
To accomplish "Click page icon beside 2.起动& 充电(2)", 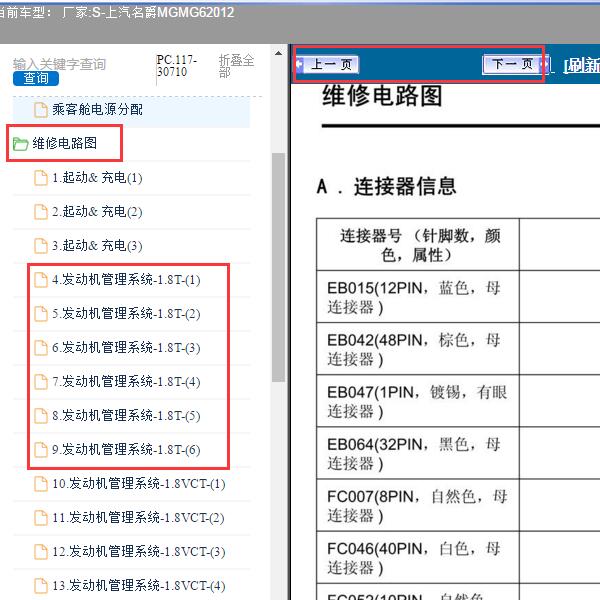I will [x=41, y=212].
